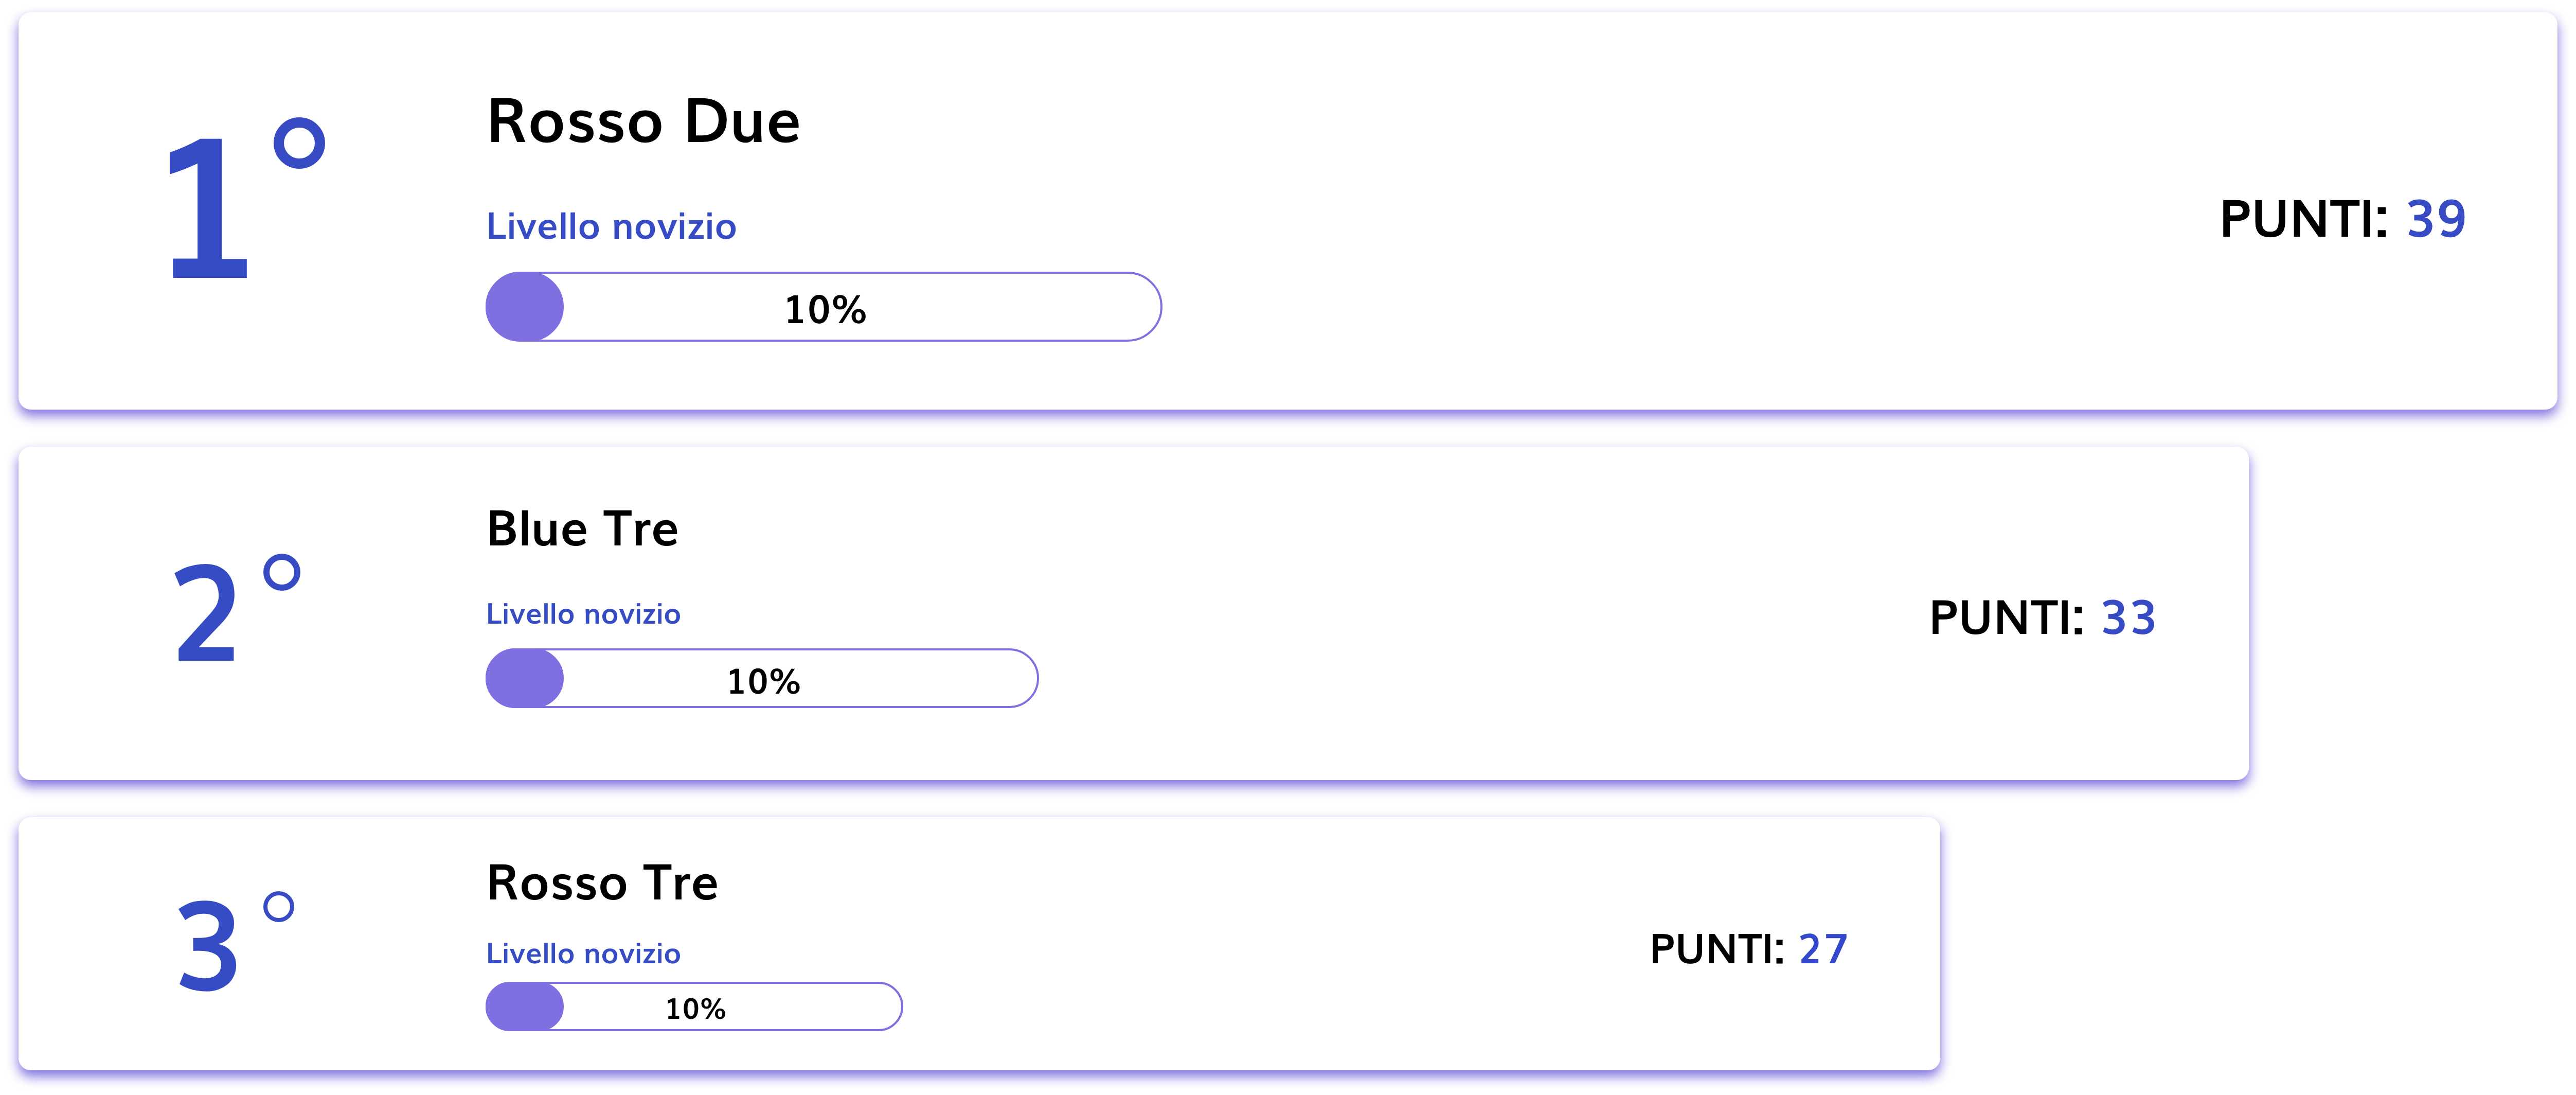Image resolution: width=2576 pixels, height=1095 pixels.
Task: Select the PUNTI: 33 score
Action: click(2042, 618)
